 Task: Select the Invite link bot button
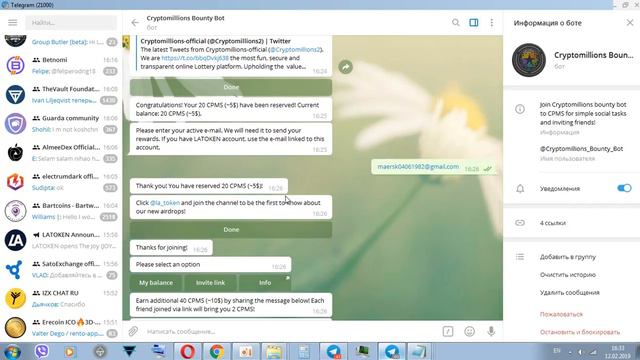(210, 282)
